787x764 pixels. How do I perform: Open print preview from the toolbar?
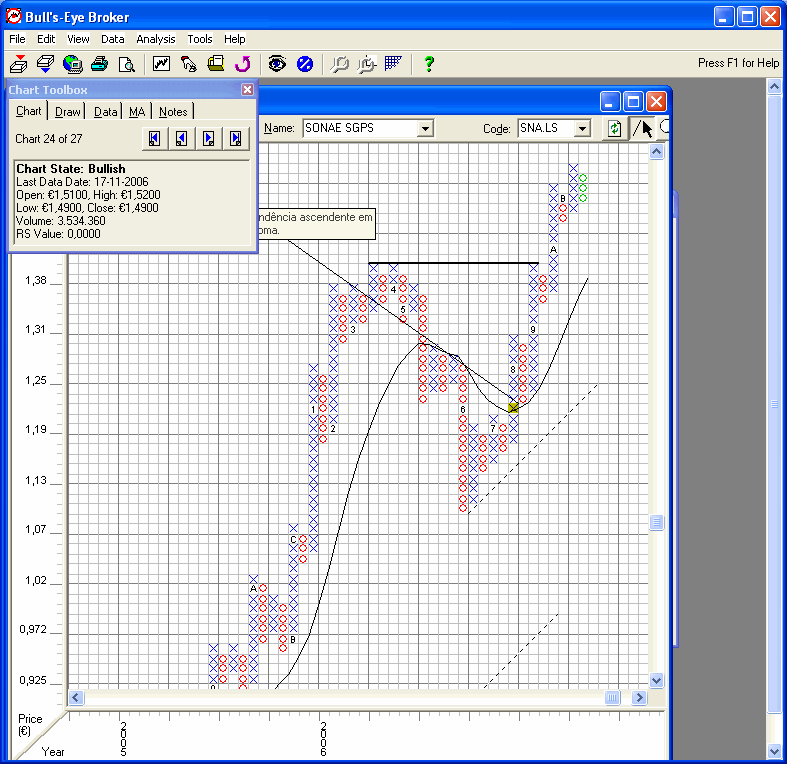point(126,64)
